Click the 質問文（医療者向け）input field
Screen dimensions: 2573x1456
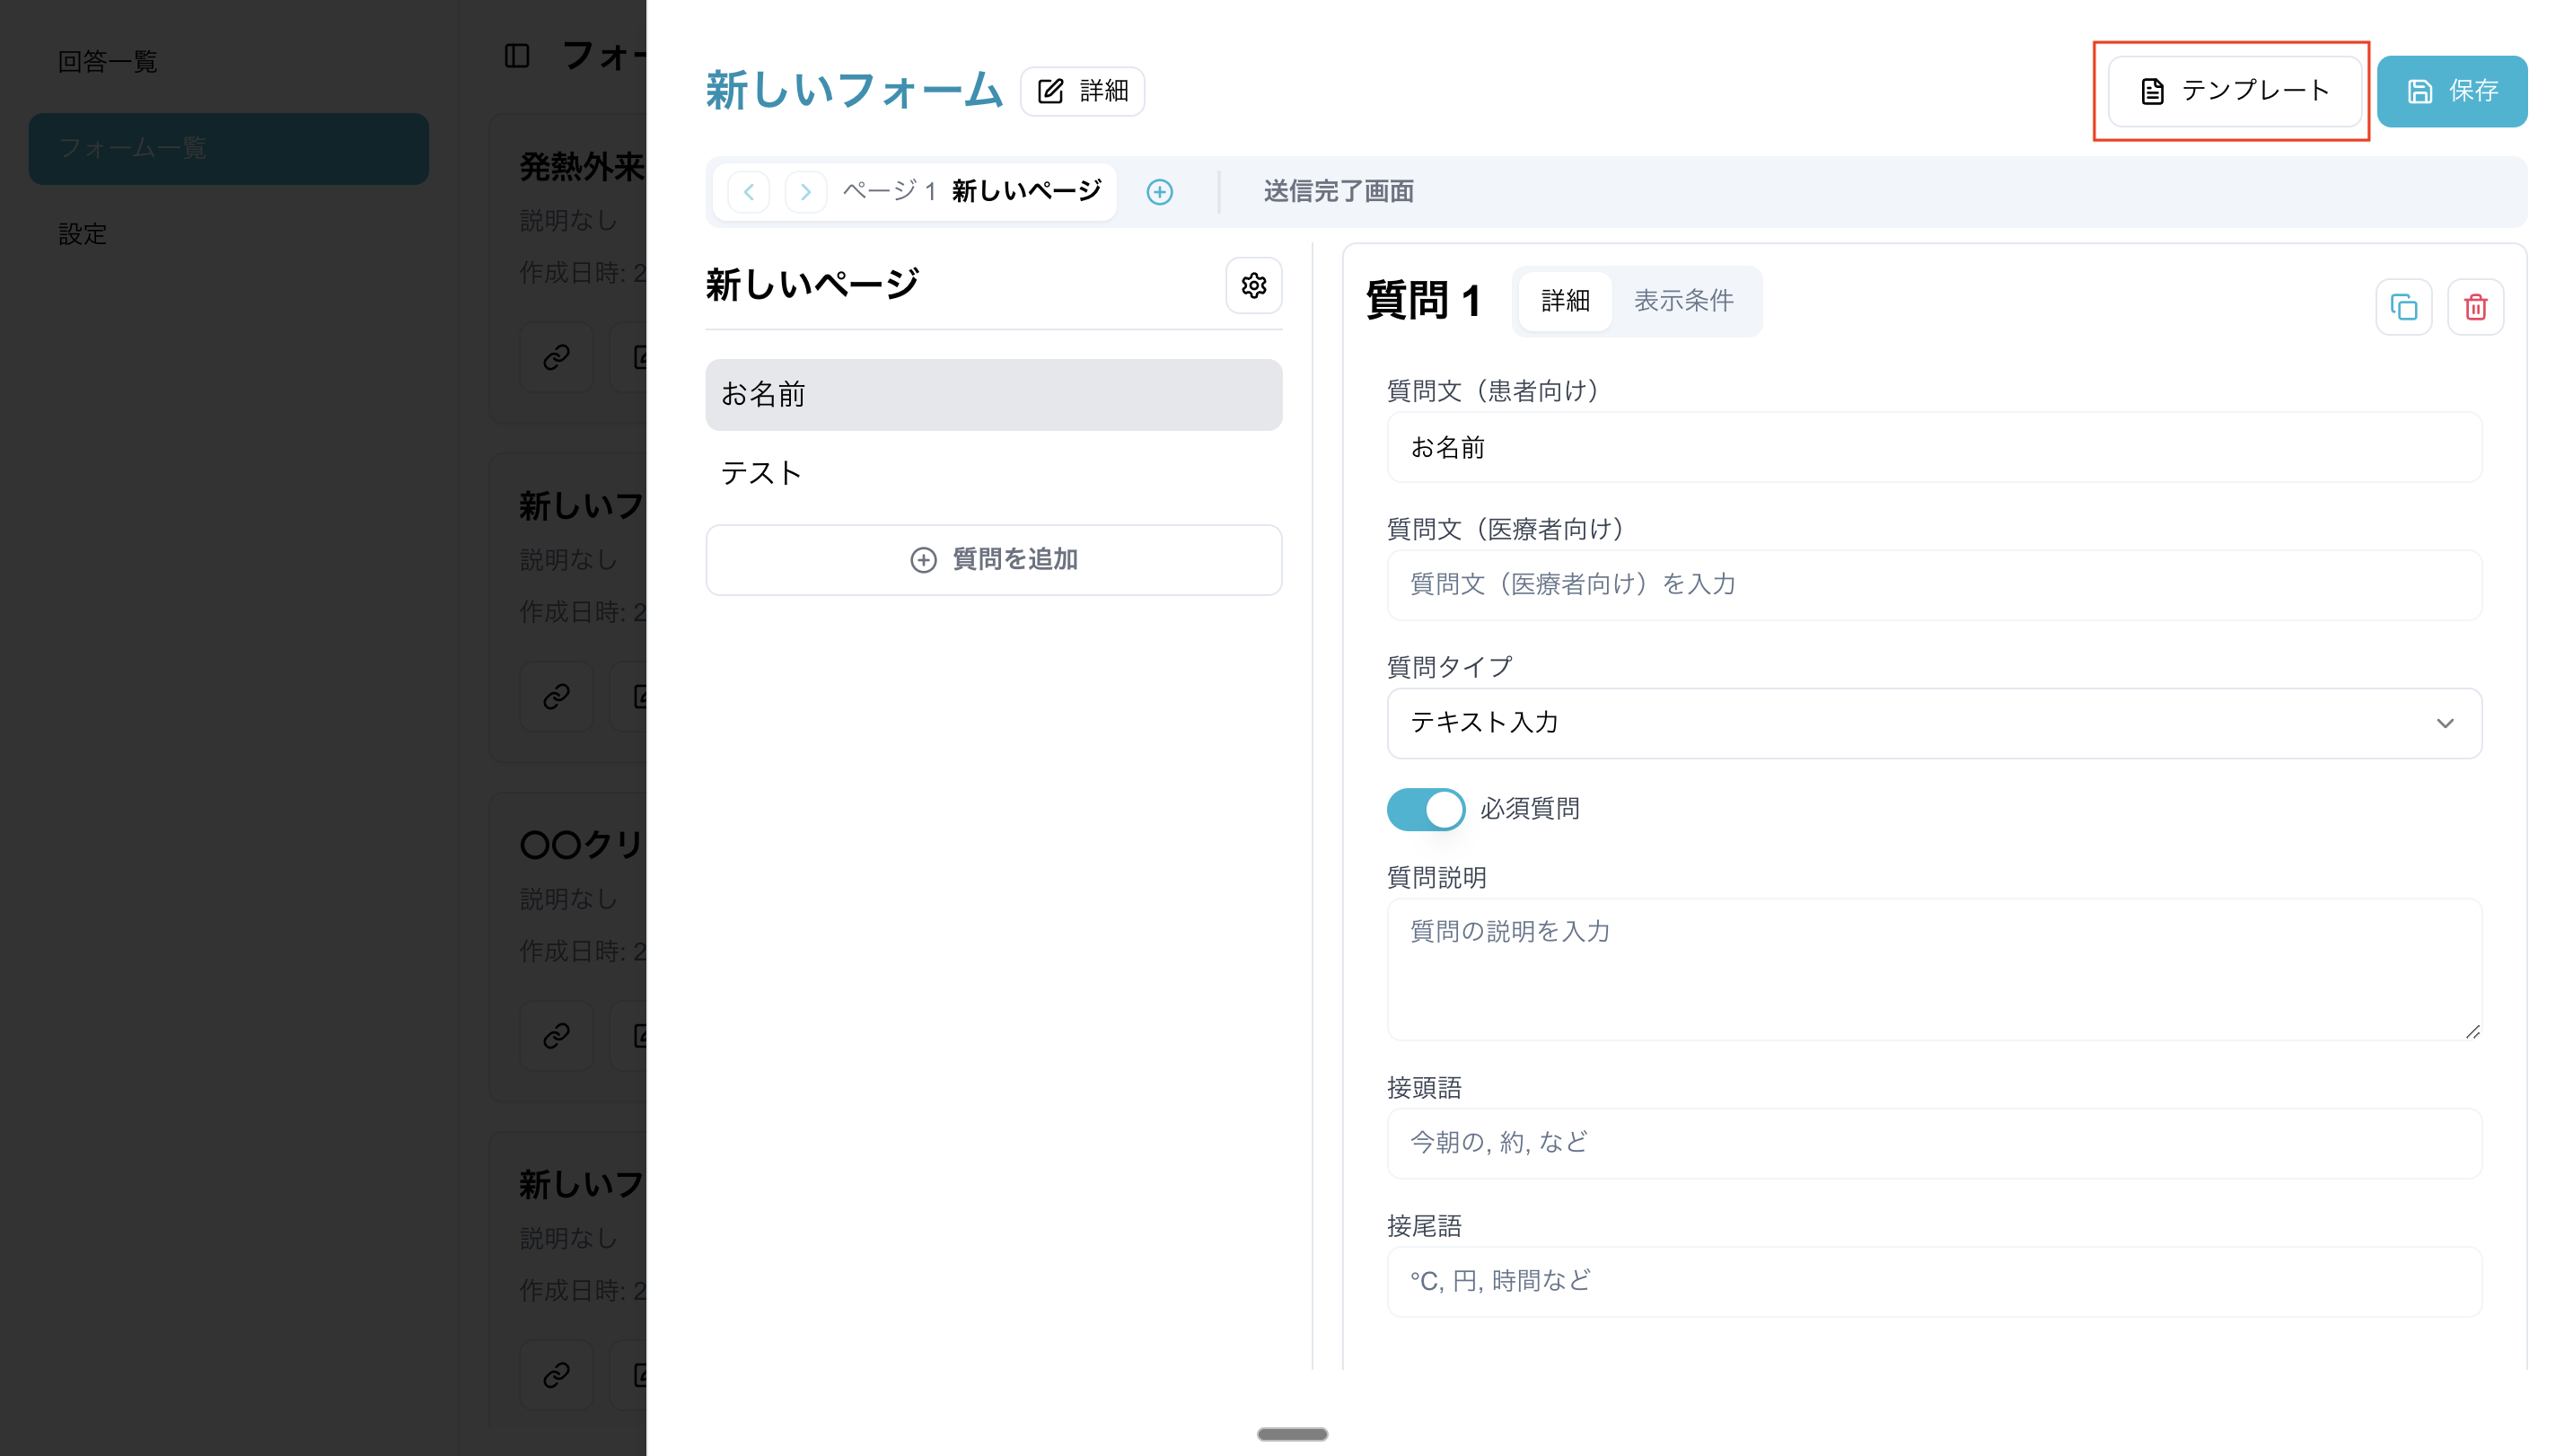1933,585
